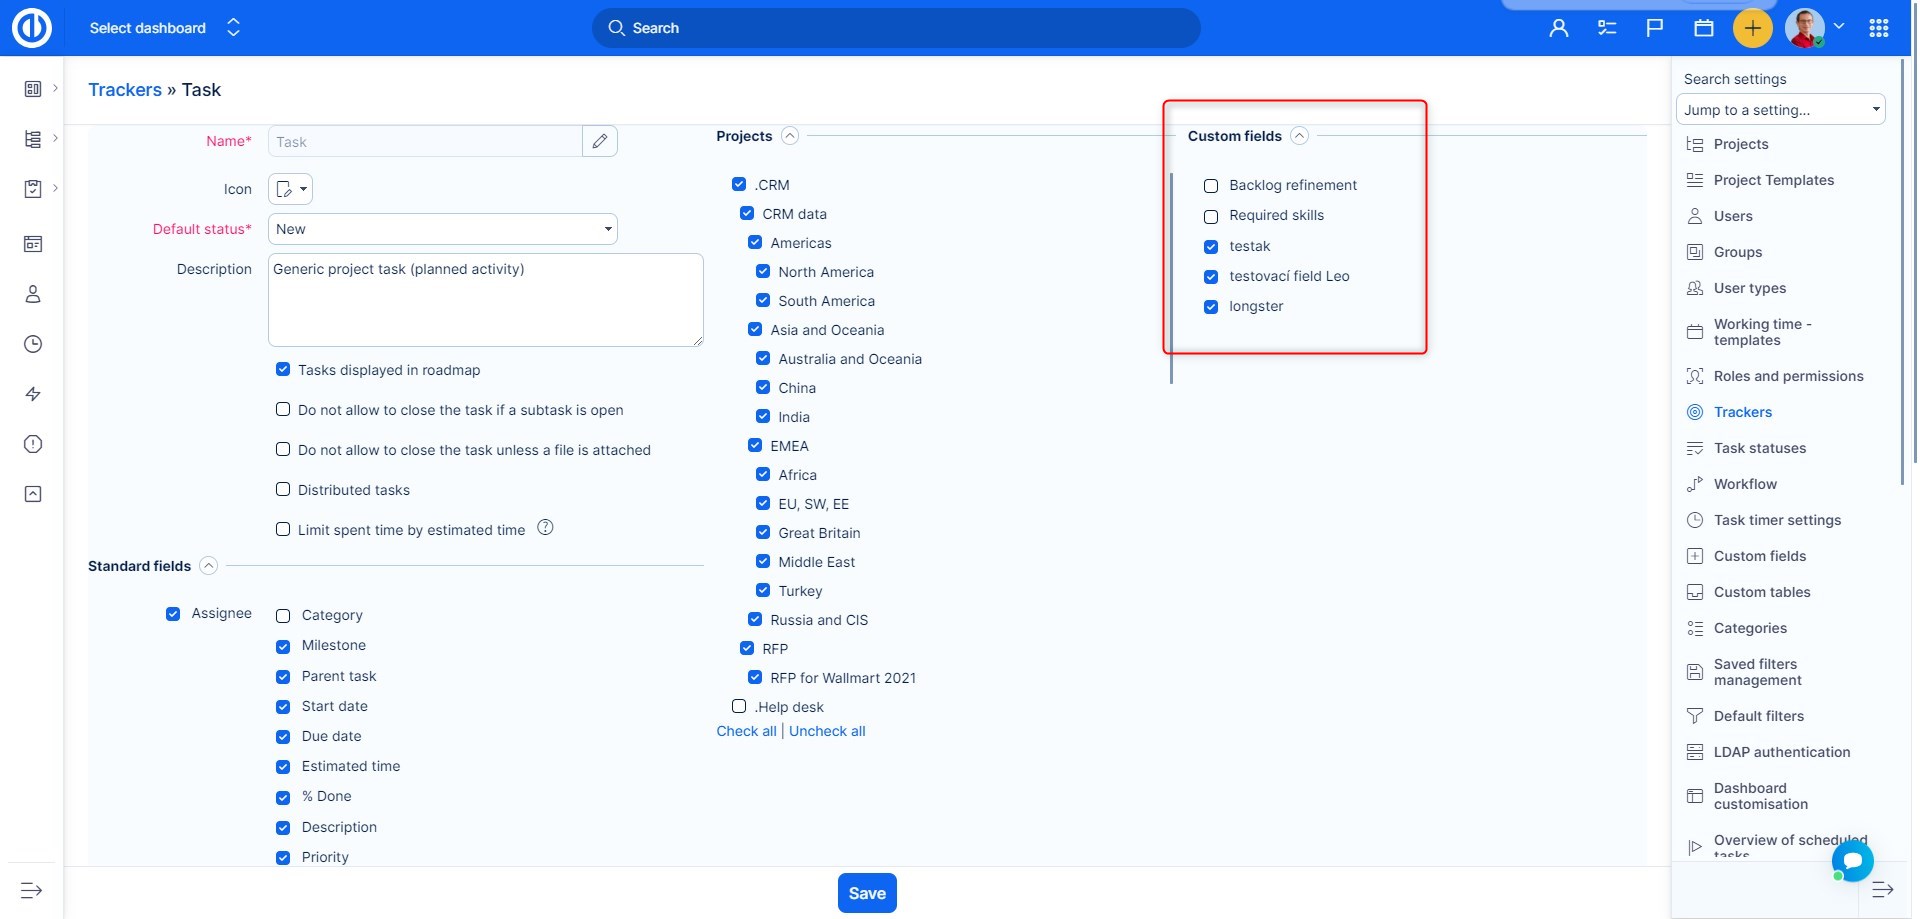Open Roles and permissions settings
The height and width of the screenshot is (919, 1920).
pyautogui.click(x=1787, y=376)
